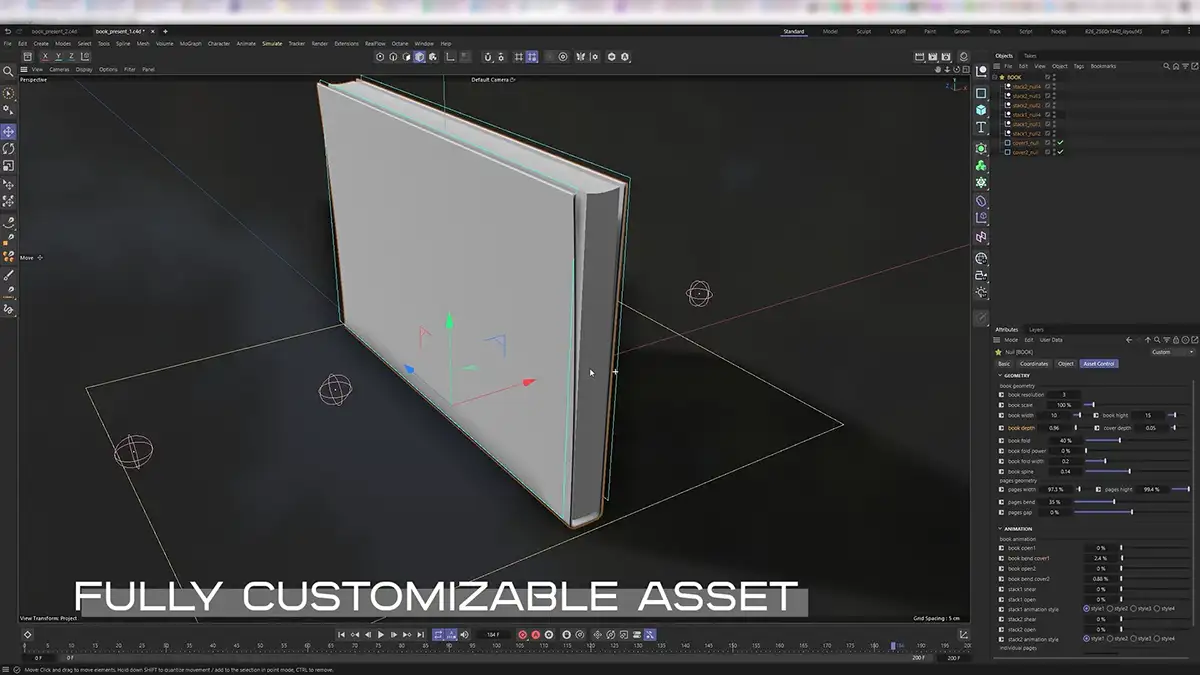Select the cover1_null object in Objects list
Viewport: 1200px width, 675px height.
[x=1027, y=143]
